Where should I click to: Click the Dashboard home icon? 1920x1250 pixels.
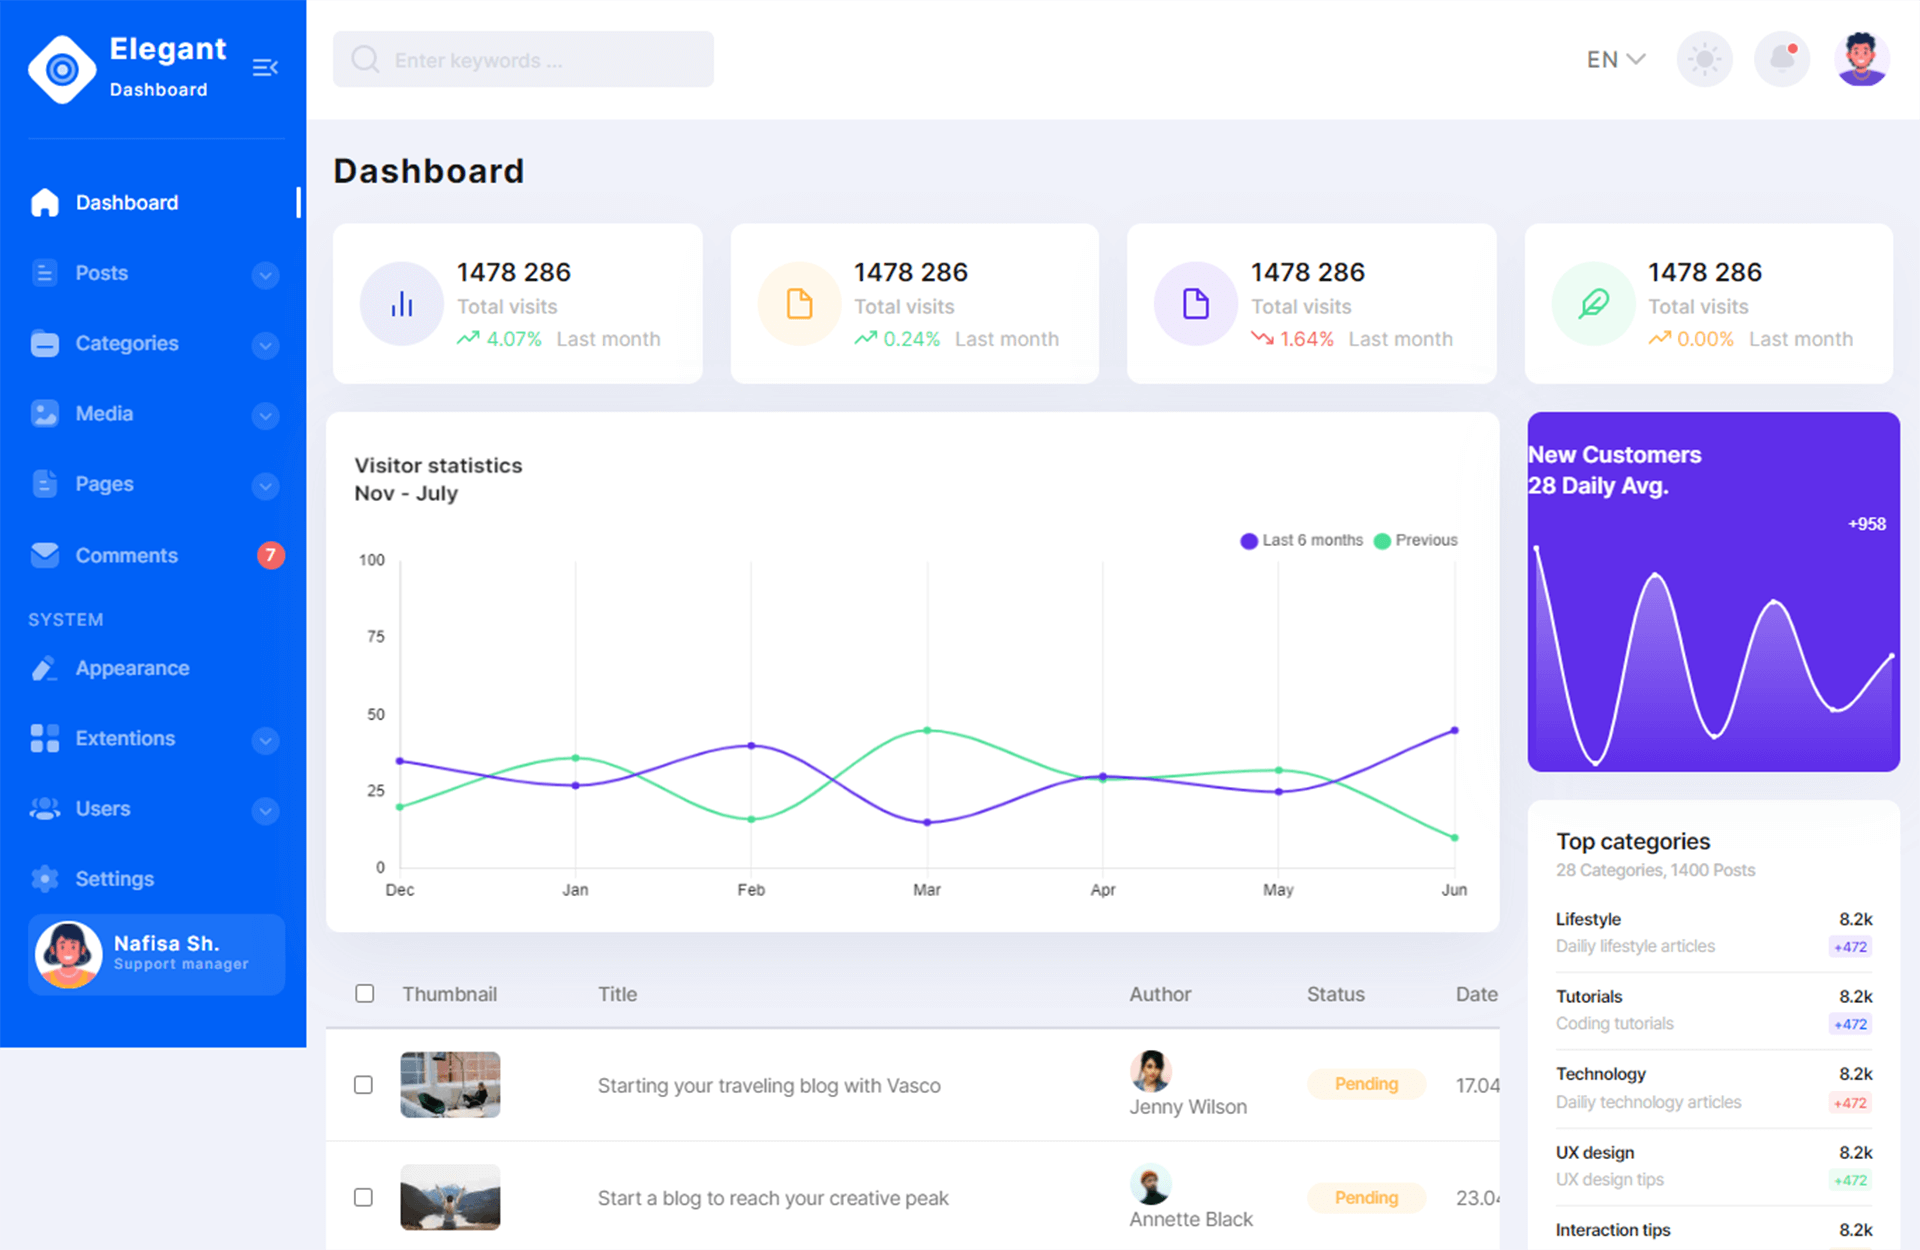[41, 202]
